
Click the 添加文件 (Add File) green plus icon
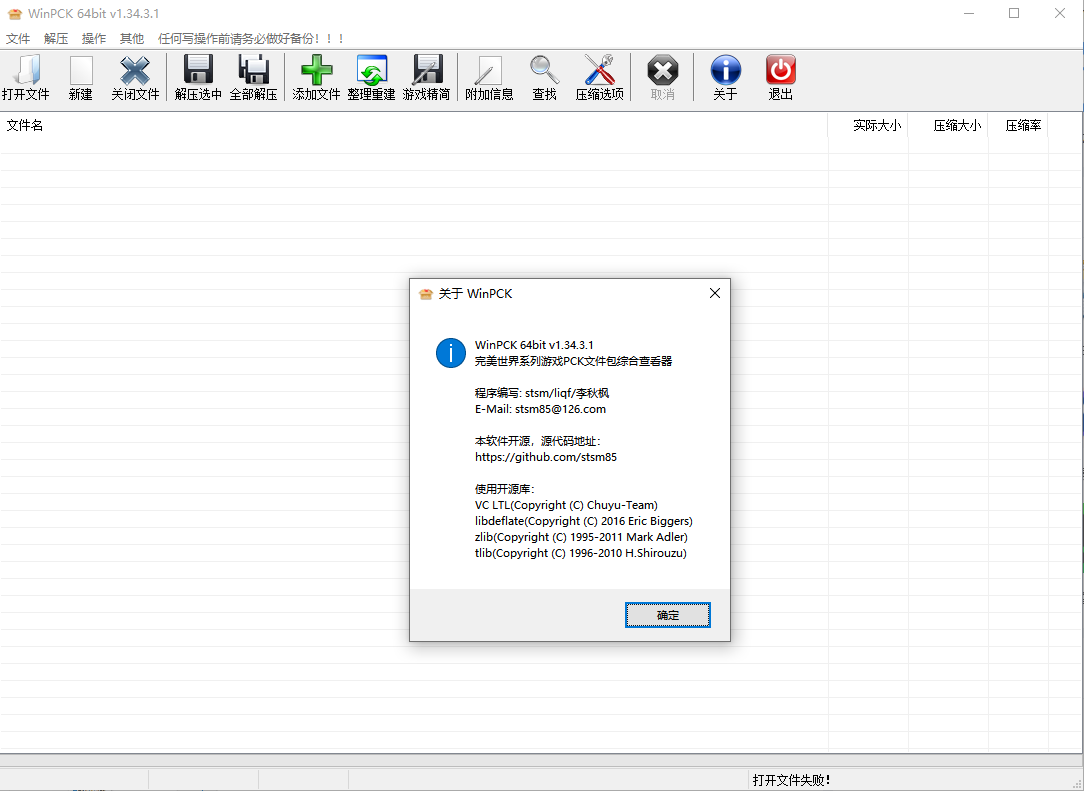click(x=316, y=72)
